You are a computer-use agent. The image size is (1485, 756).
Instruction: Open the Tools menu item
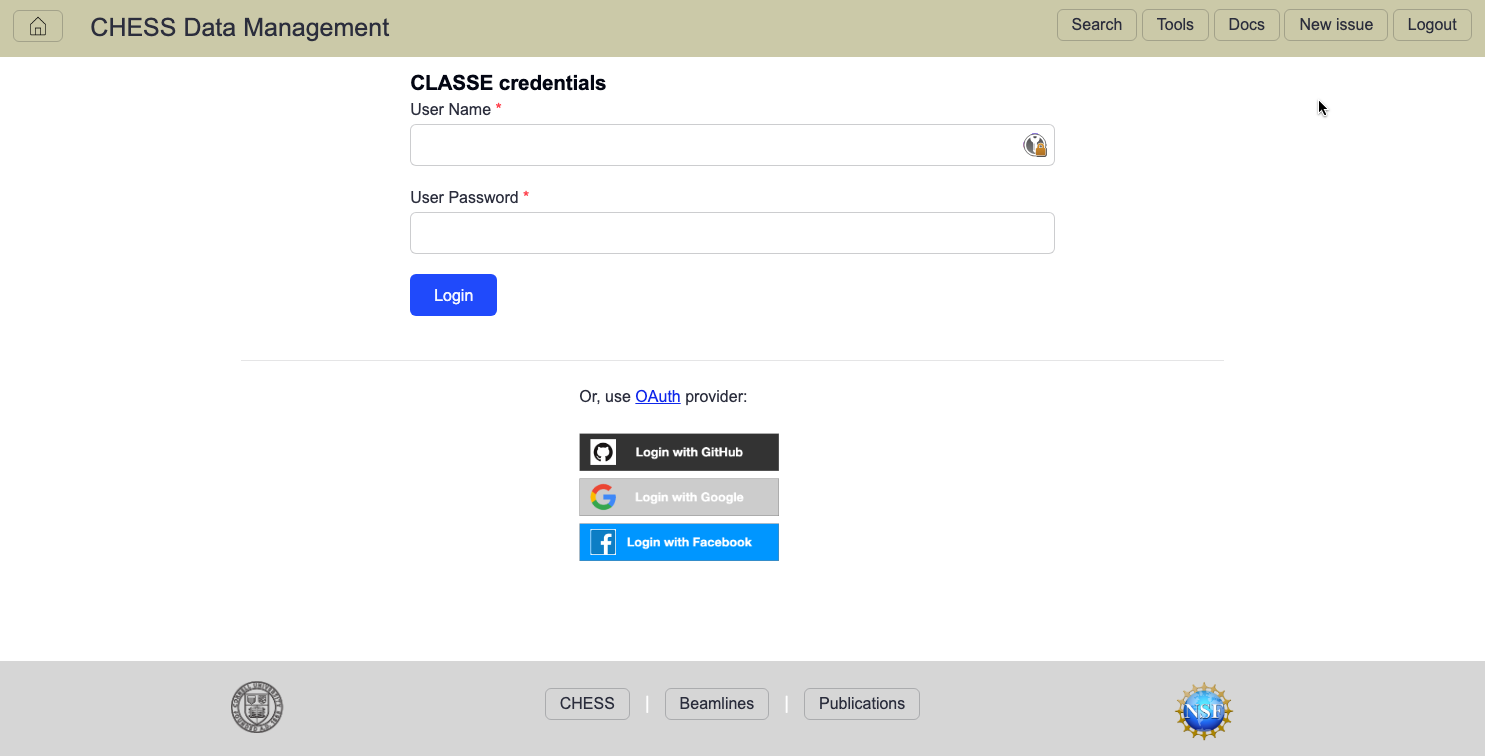[1175, 25]
